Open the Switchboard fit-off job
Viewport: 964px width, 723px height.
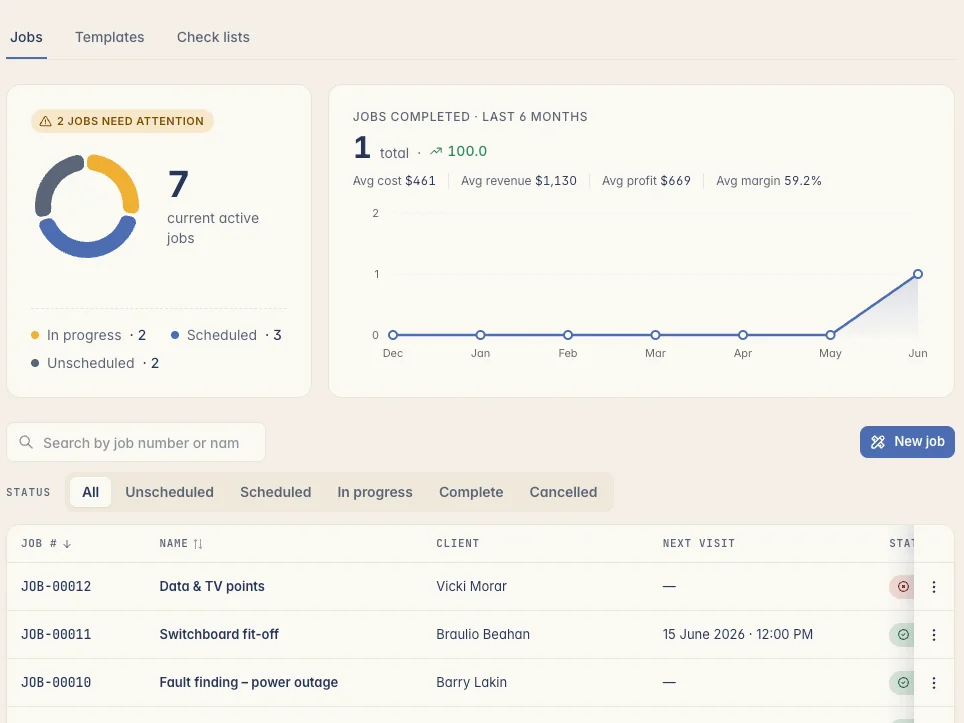[219, 634]
